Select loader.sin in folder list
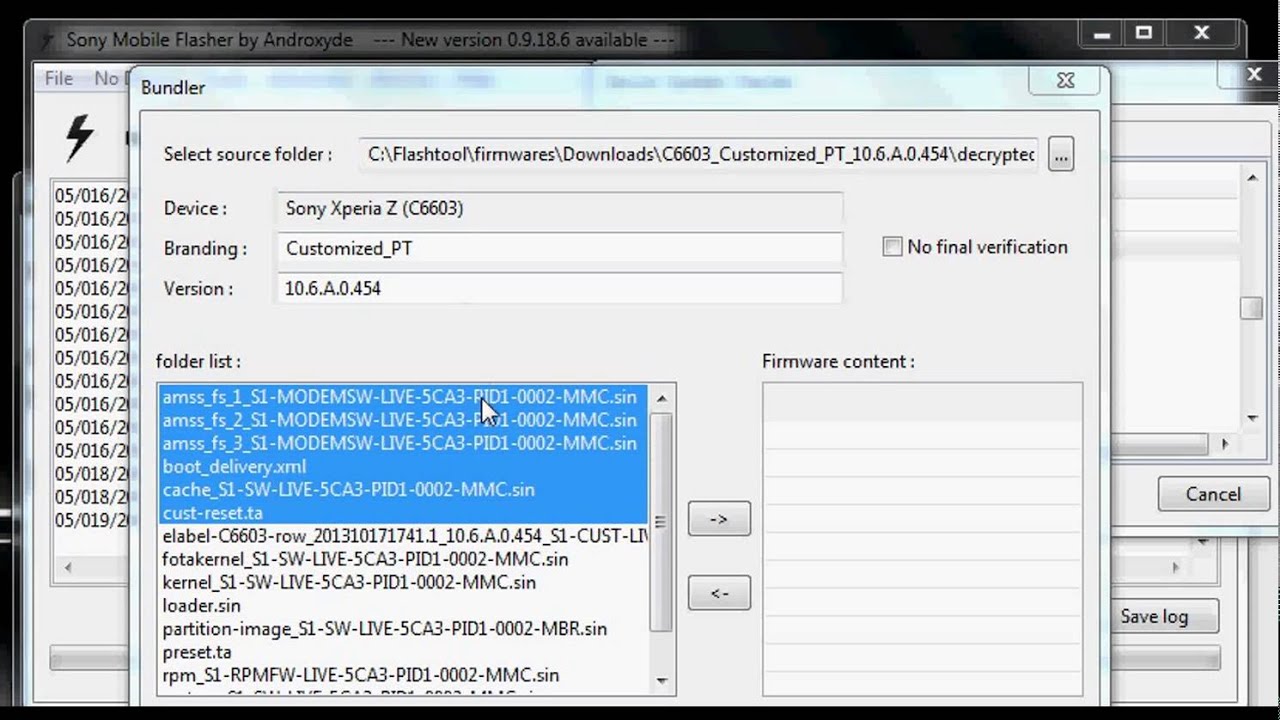The height and width of the screenshot is (720, 1280). point(403,605)
